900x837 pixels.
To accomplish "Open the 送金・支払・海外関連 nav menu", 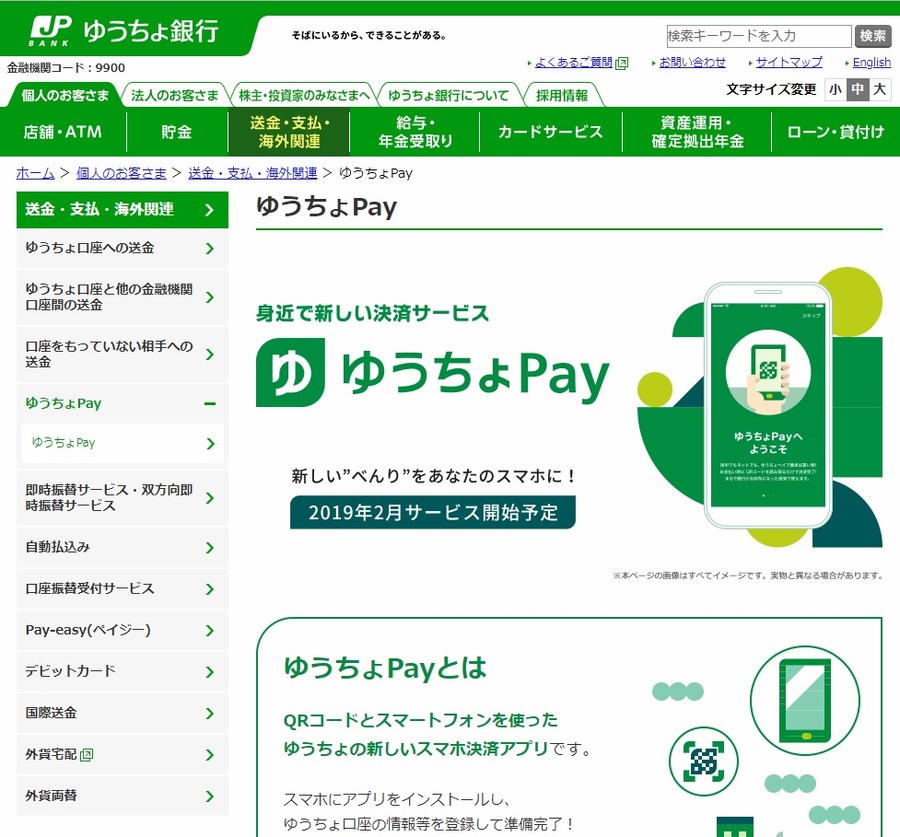I will [289, 132].
